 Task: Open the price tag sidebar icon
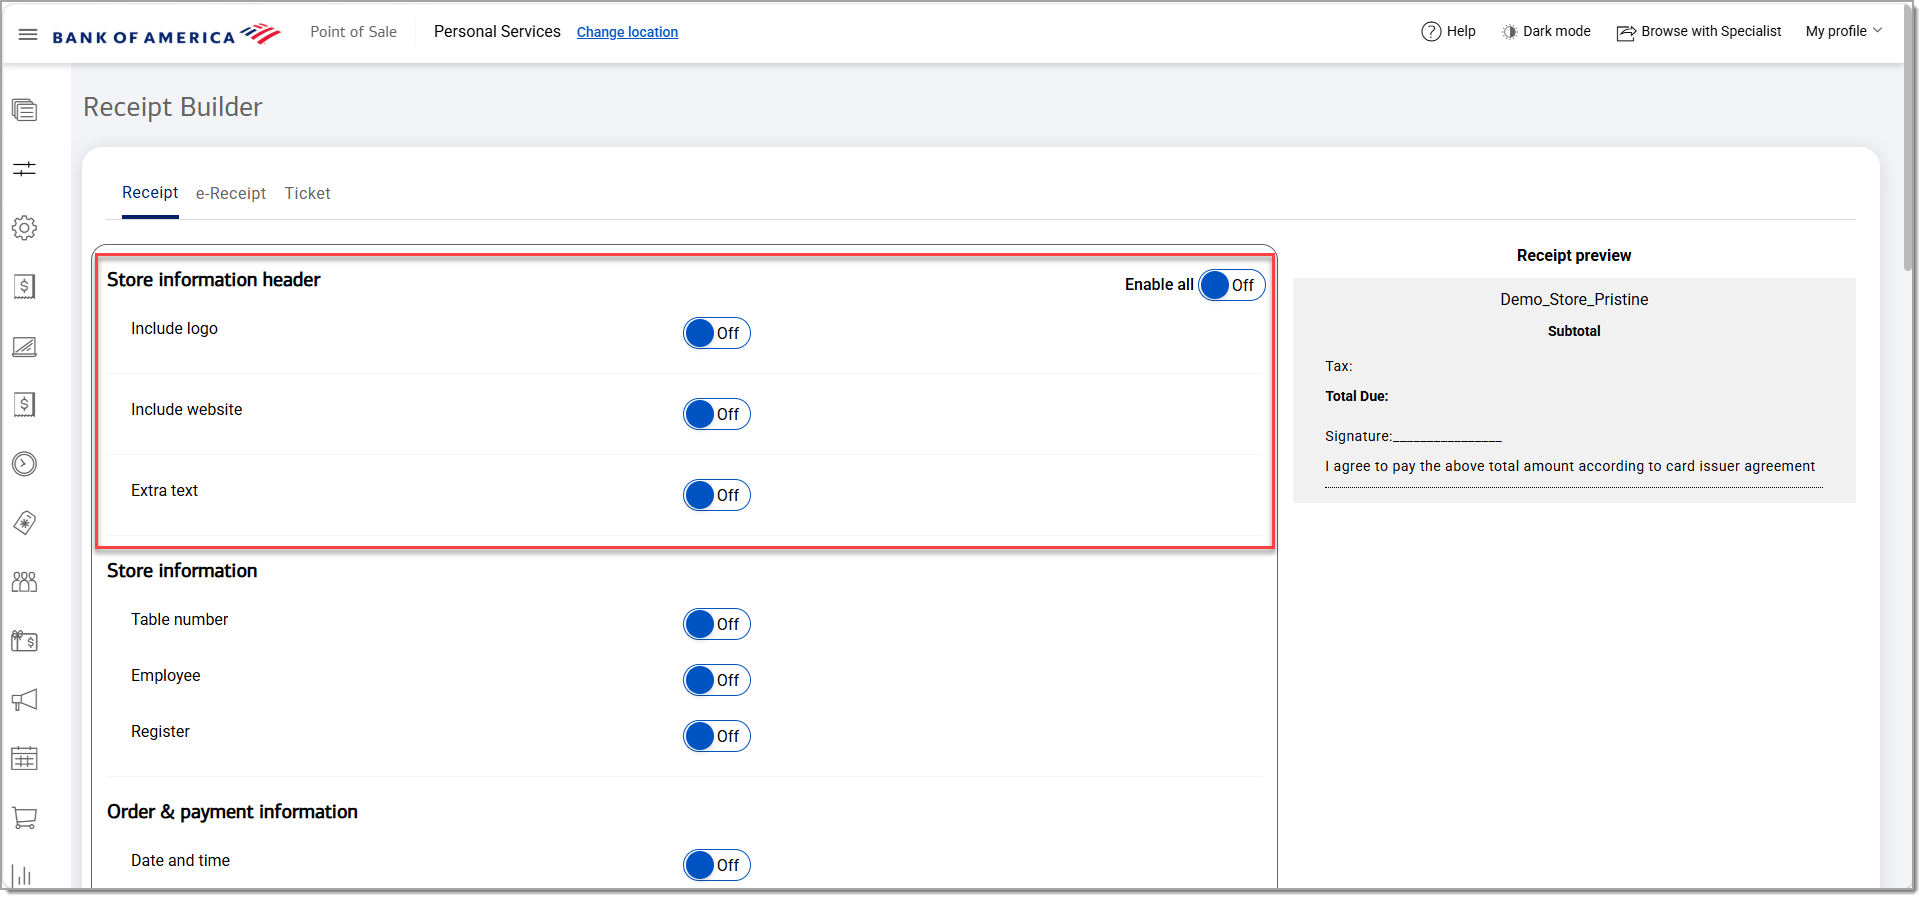tap(25, 523)
